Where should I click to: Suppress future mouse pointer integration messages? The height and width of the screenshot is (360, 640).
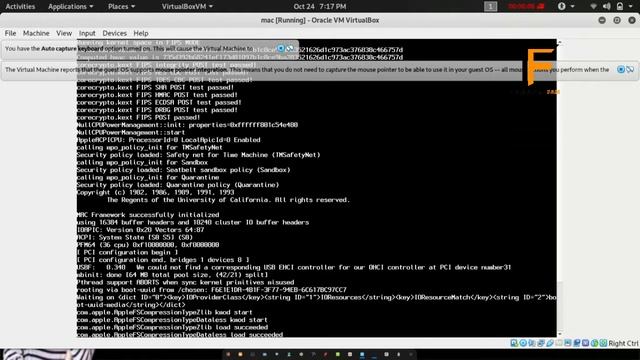coord(630,70)
